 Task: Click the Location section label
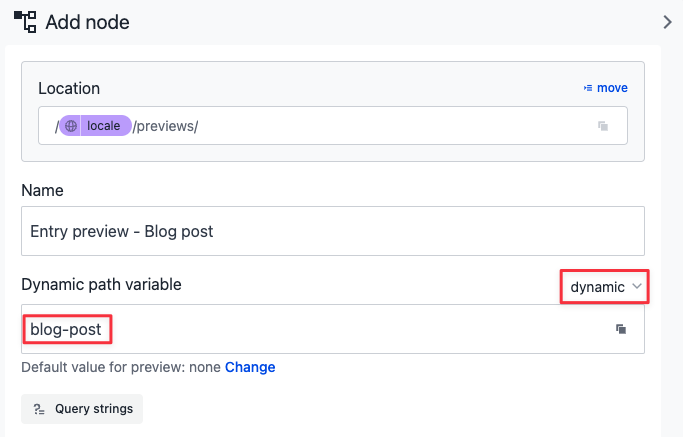click(x=69, y=88)
